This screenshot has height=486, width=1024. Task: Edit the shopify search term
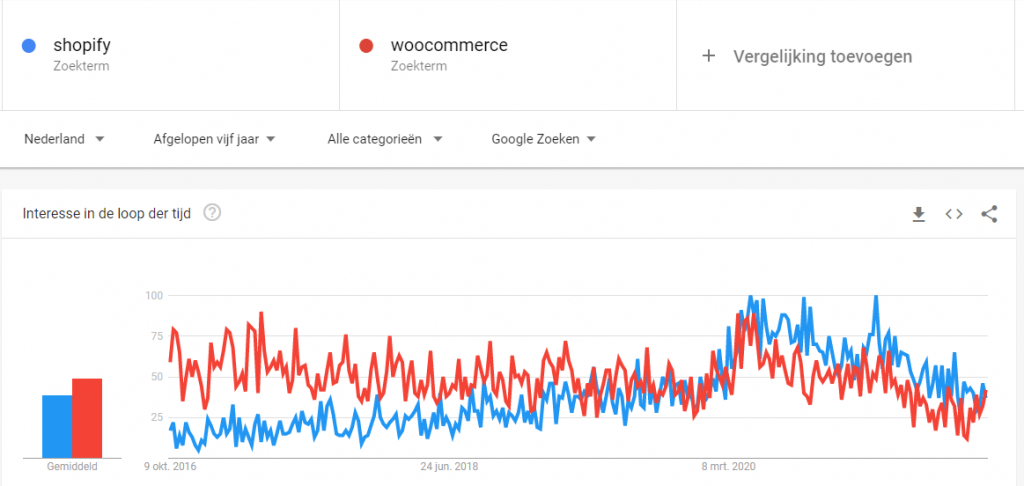click(82, 45)
